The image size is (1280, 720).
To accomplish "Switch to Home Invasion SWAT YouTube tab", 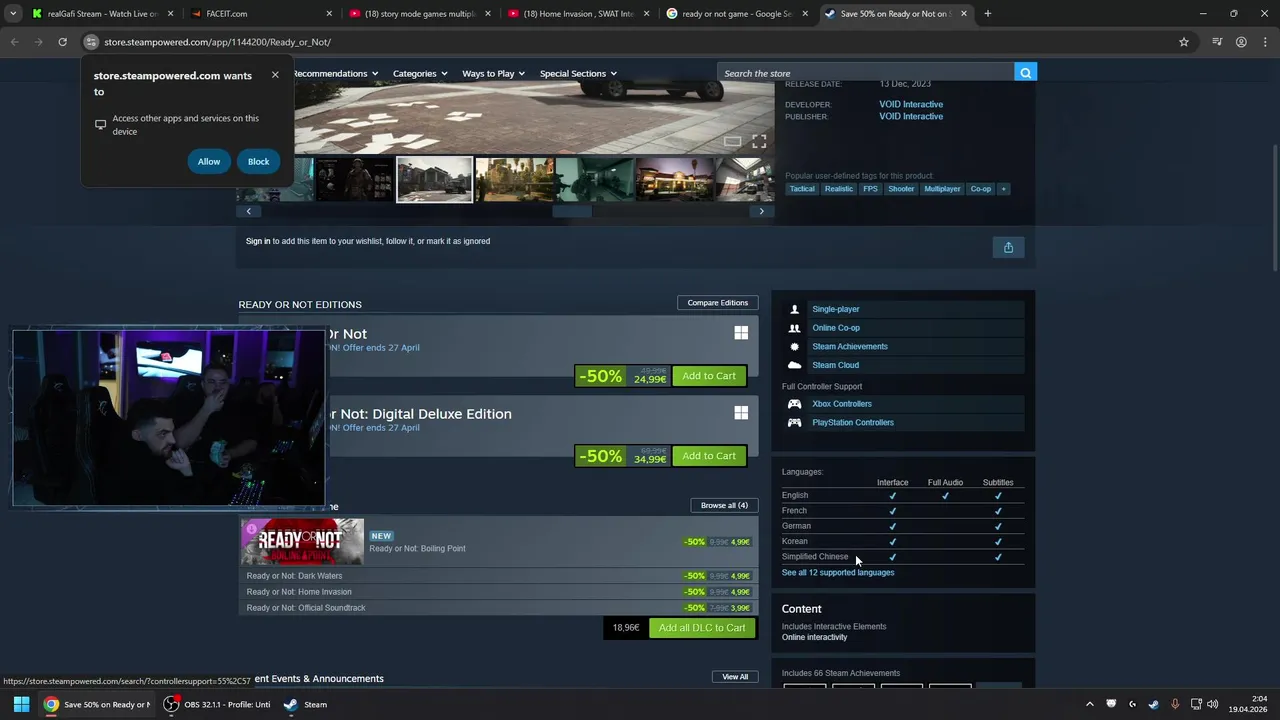I will coord(578,14).
